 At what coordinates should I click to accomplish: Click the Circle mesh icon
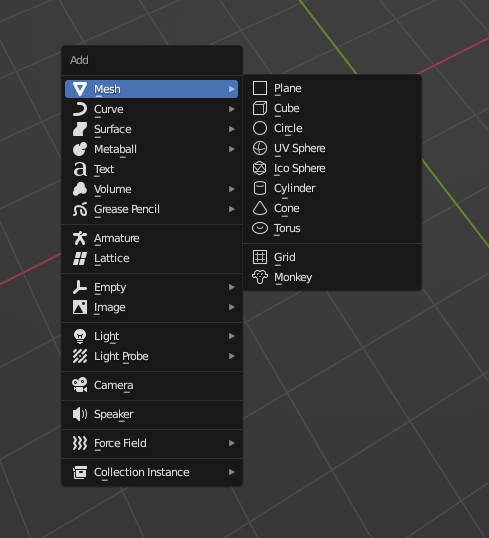(x=260, y=128)
